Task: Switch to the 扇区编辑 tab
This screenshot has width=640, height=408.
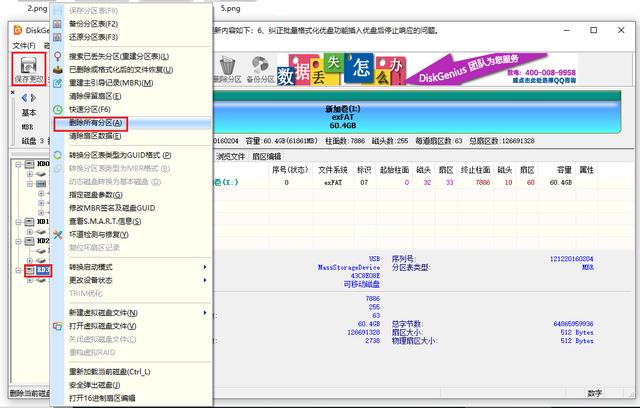Action: tap(267, 156)
